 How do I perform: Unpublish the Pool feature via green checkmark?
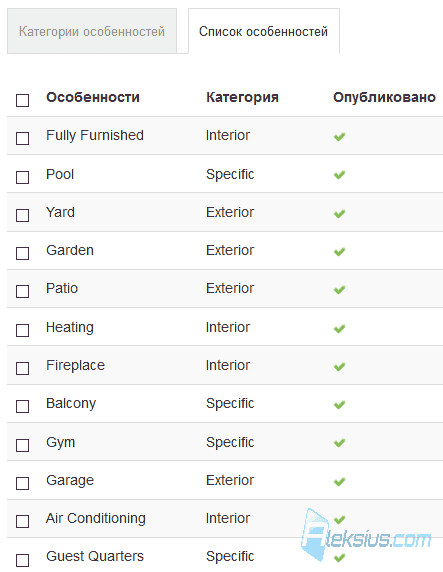pyautogui.click(x=339, y=175)
